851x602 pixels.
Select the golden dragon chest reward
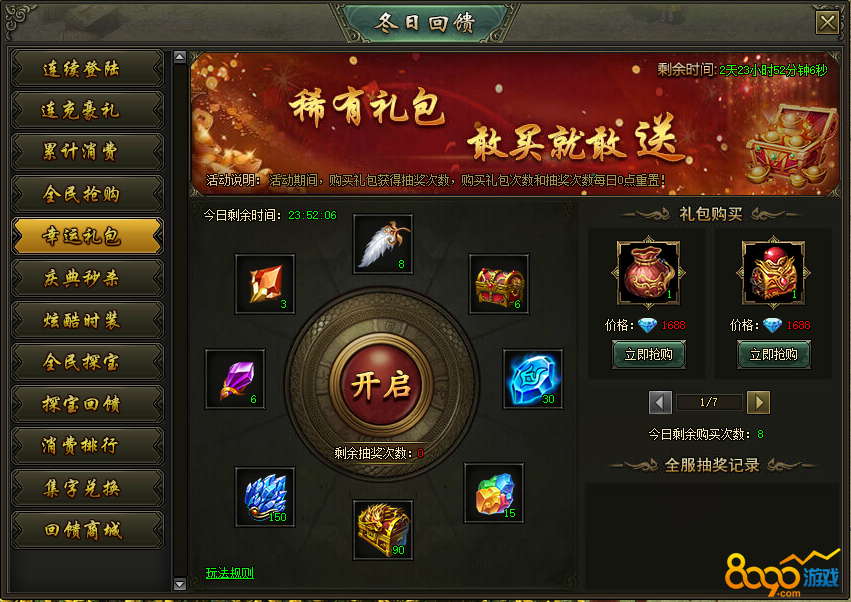click(x=383, y=530)
